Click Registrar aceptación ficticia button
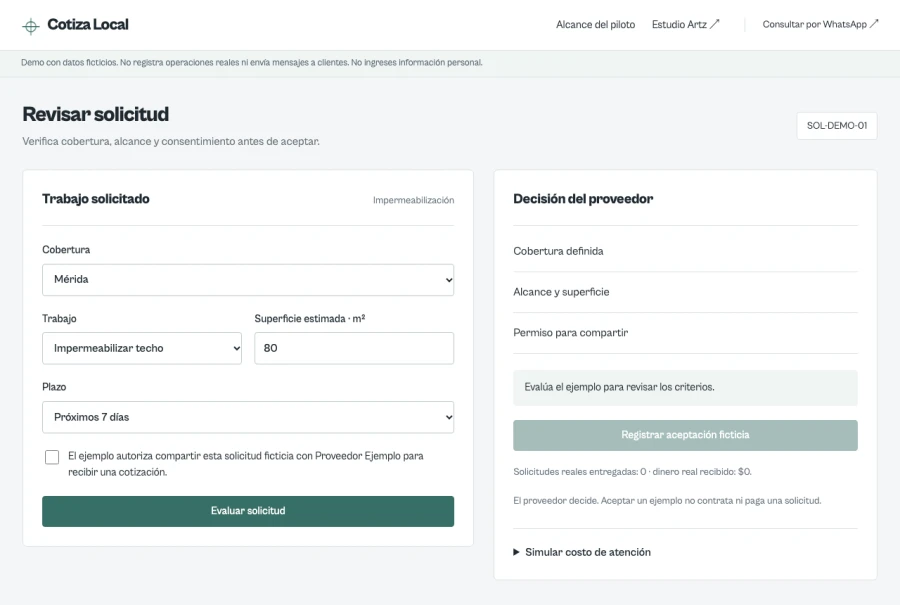Image resolution: width=900 pixels, height=605 pixels. point(685,435)
